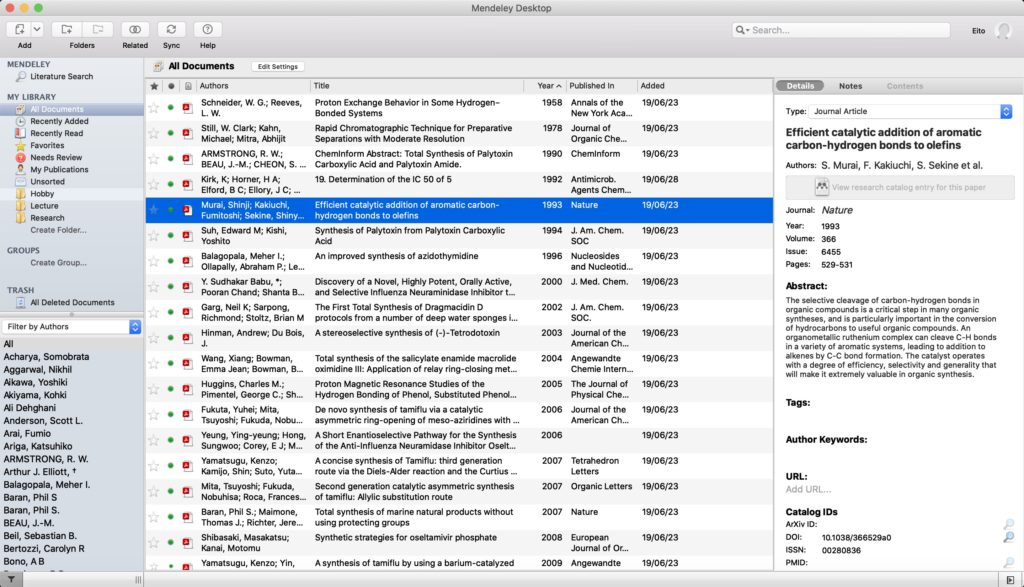Toggle favorite star for ARMSTRONG, R. W. paper
Screen dimensions: 1024x587
(x=154, y=159)
